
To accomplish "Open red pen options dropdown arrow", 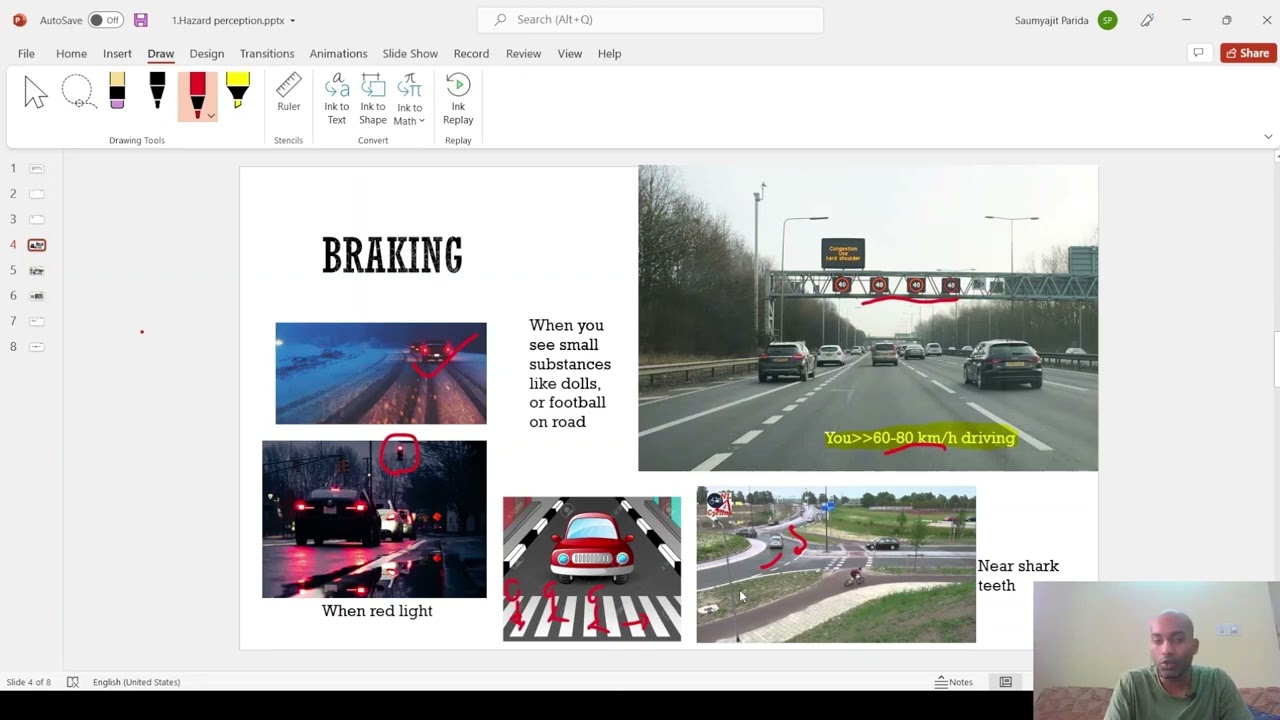I will (211, 116).
